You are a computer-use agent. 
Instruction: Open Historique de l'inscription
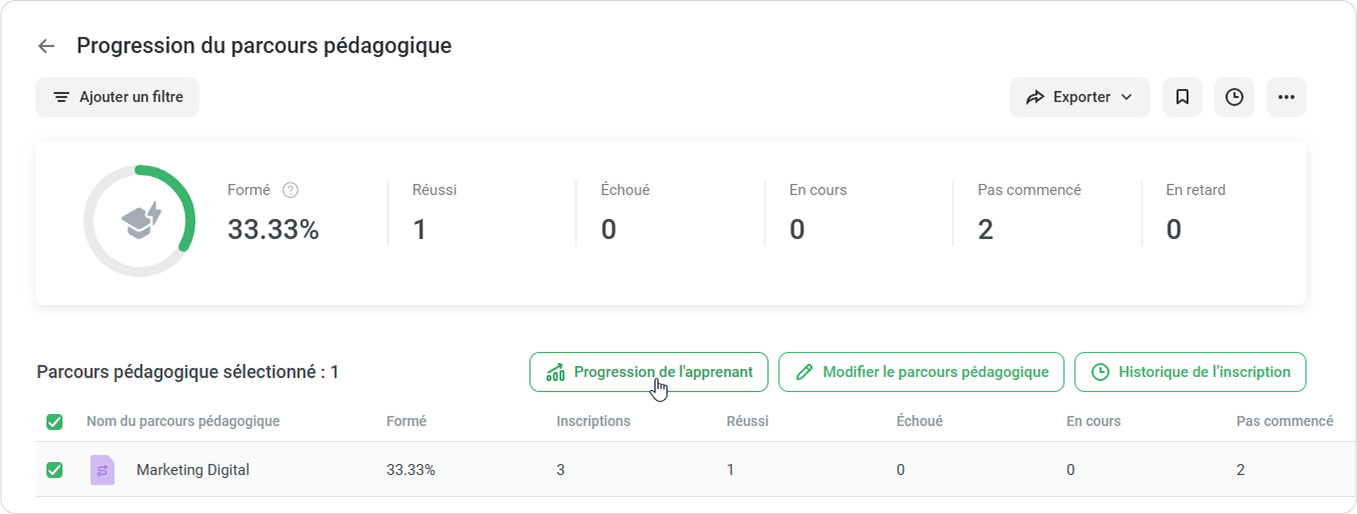click(1190, 372)
